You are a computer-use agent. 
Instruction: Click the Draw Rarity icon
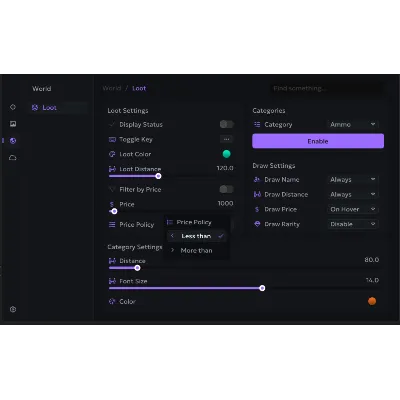click(x=257, y=224)
